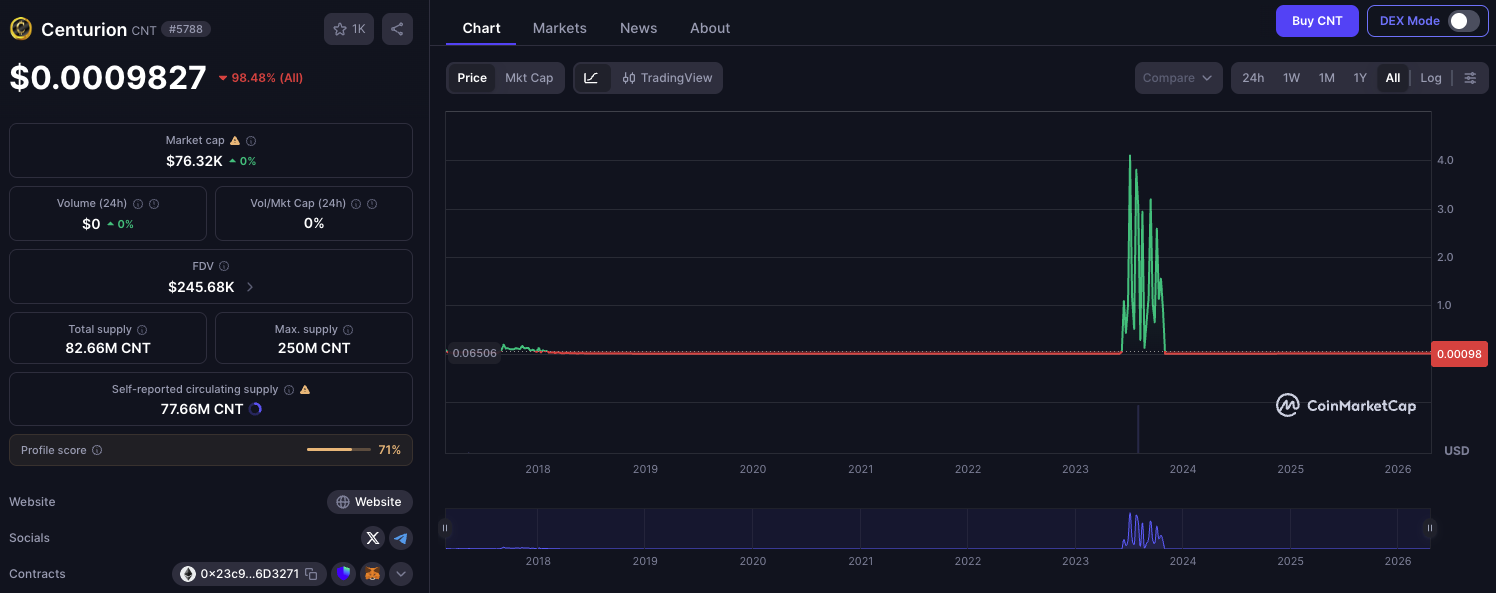Open the project Website link

pyautogui.click(x=369, y=502)
